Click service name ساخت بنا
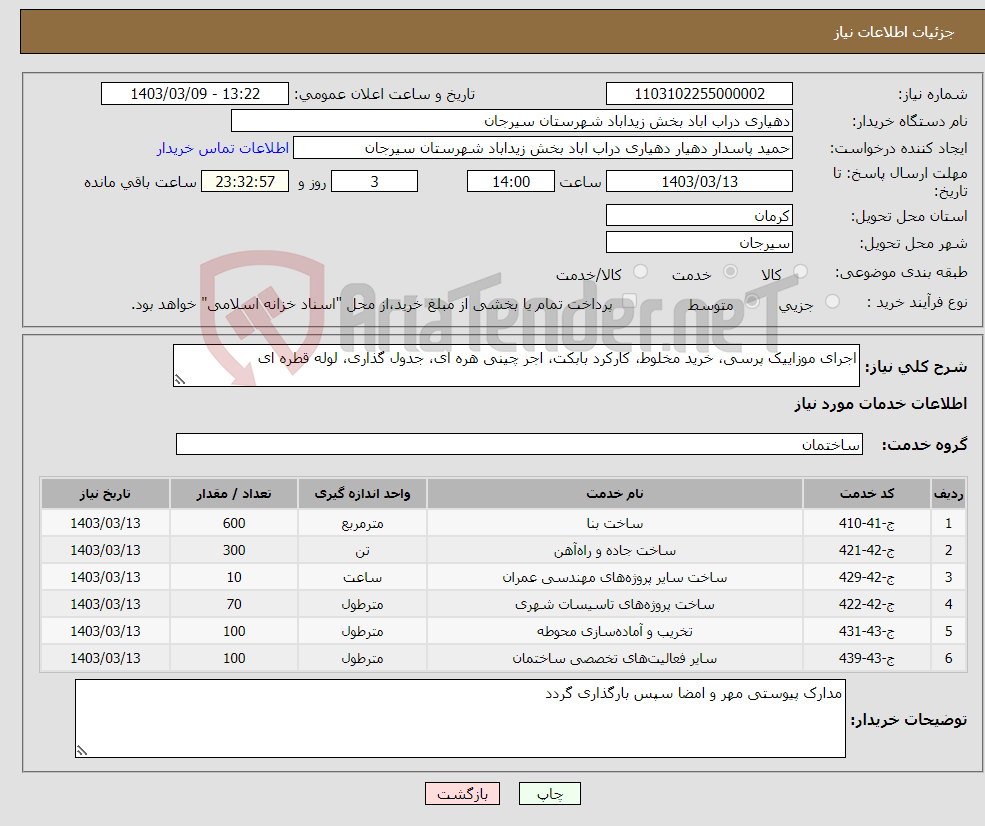Image resolution: width=985 pixels, height=826 pixels. 615,523
